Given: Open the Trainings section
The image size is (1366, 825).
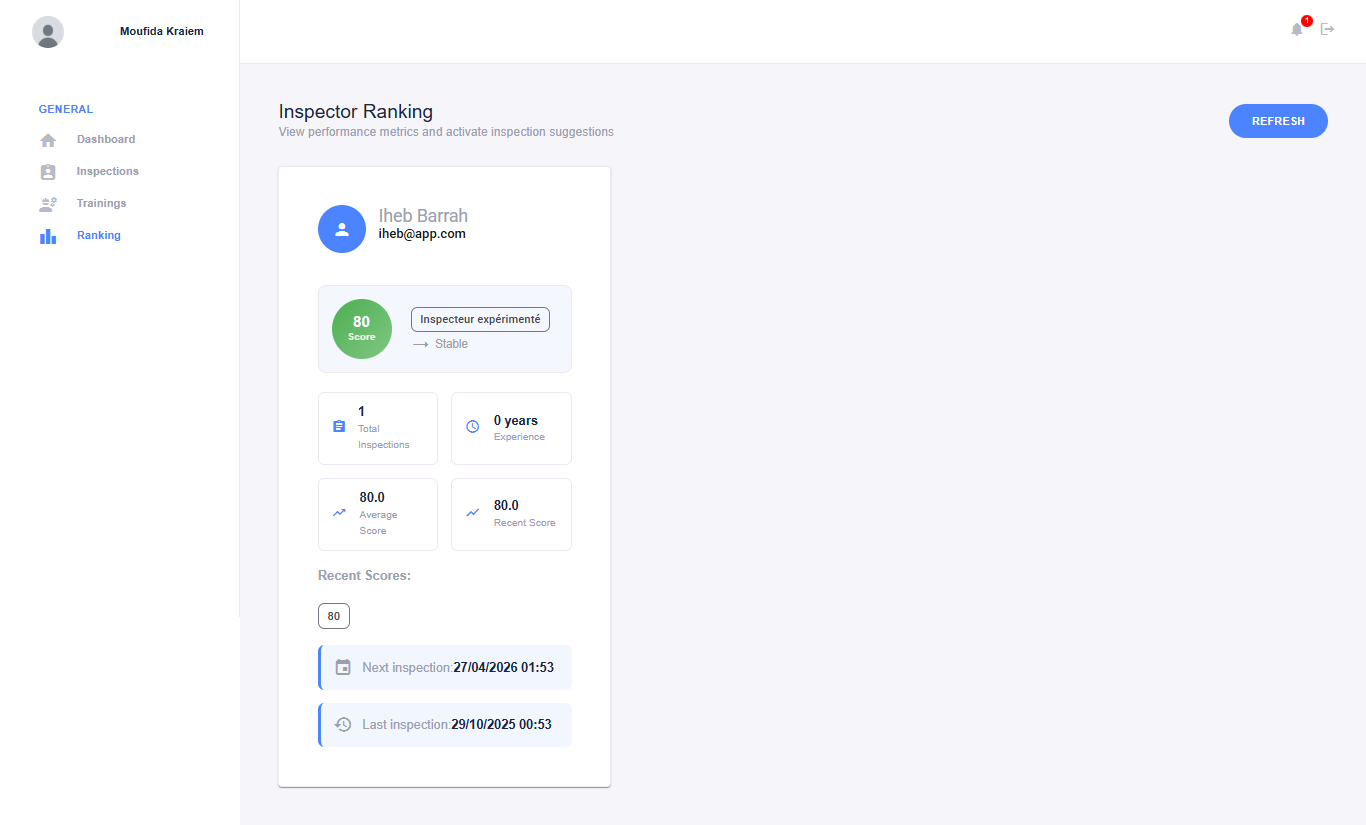Looking at the screenshot, I should click(101, 204).
